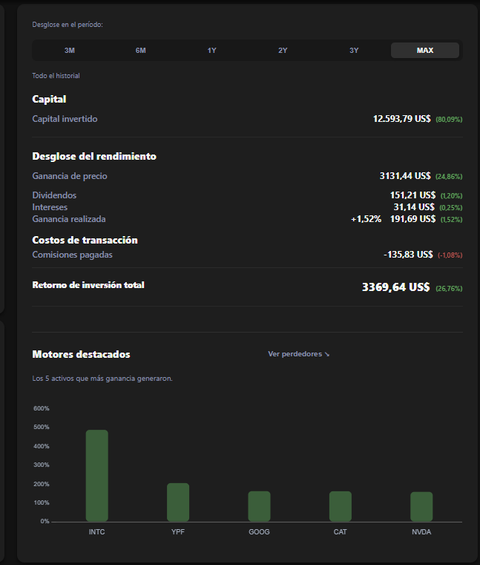The width and height of the screenshot is (480, 565).
Task: Click the Ganancia de precio row
Action: coord(247,176)
